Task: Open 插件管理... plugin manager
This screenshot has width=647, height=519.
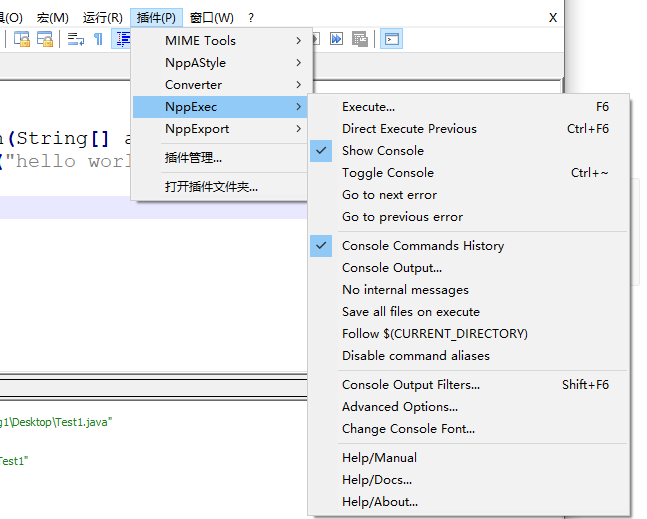Action: (x=193, y=157)
